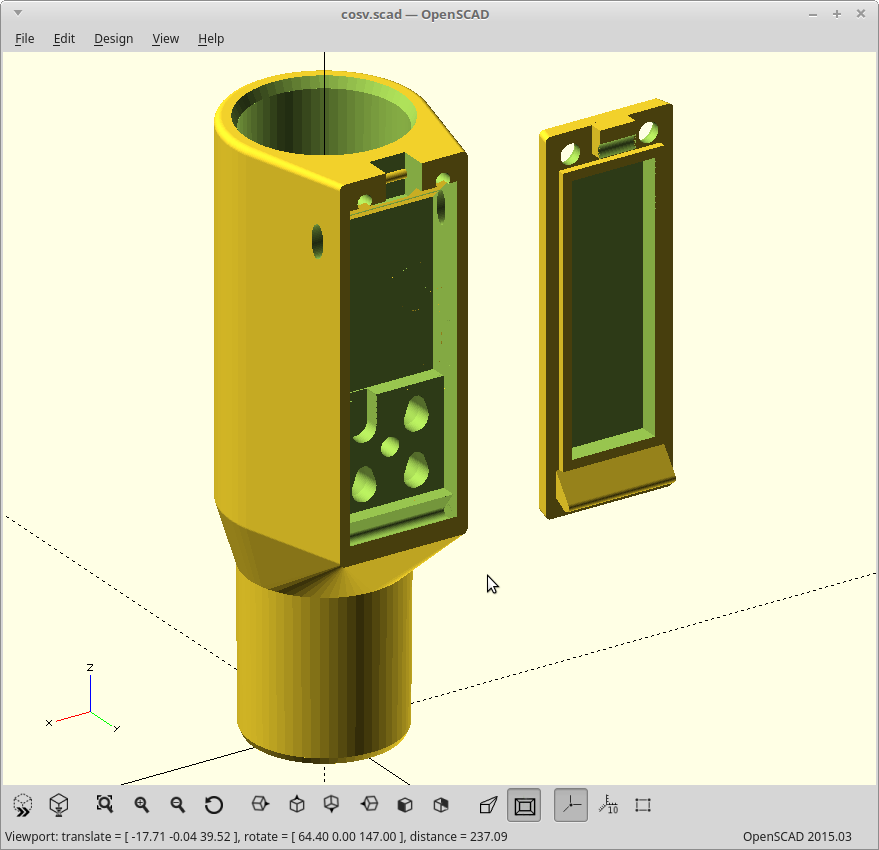Toggle the Show Scale Markers button
The height and width of the screenshot is (850, 879).
click(x=607, y=804)
